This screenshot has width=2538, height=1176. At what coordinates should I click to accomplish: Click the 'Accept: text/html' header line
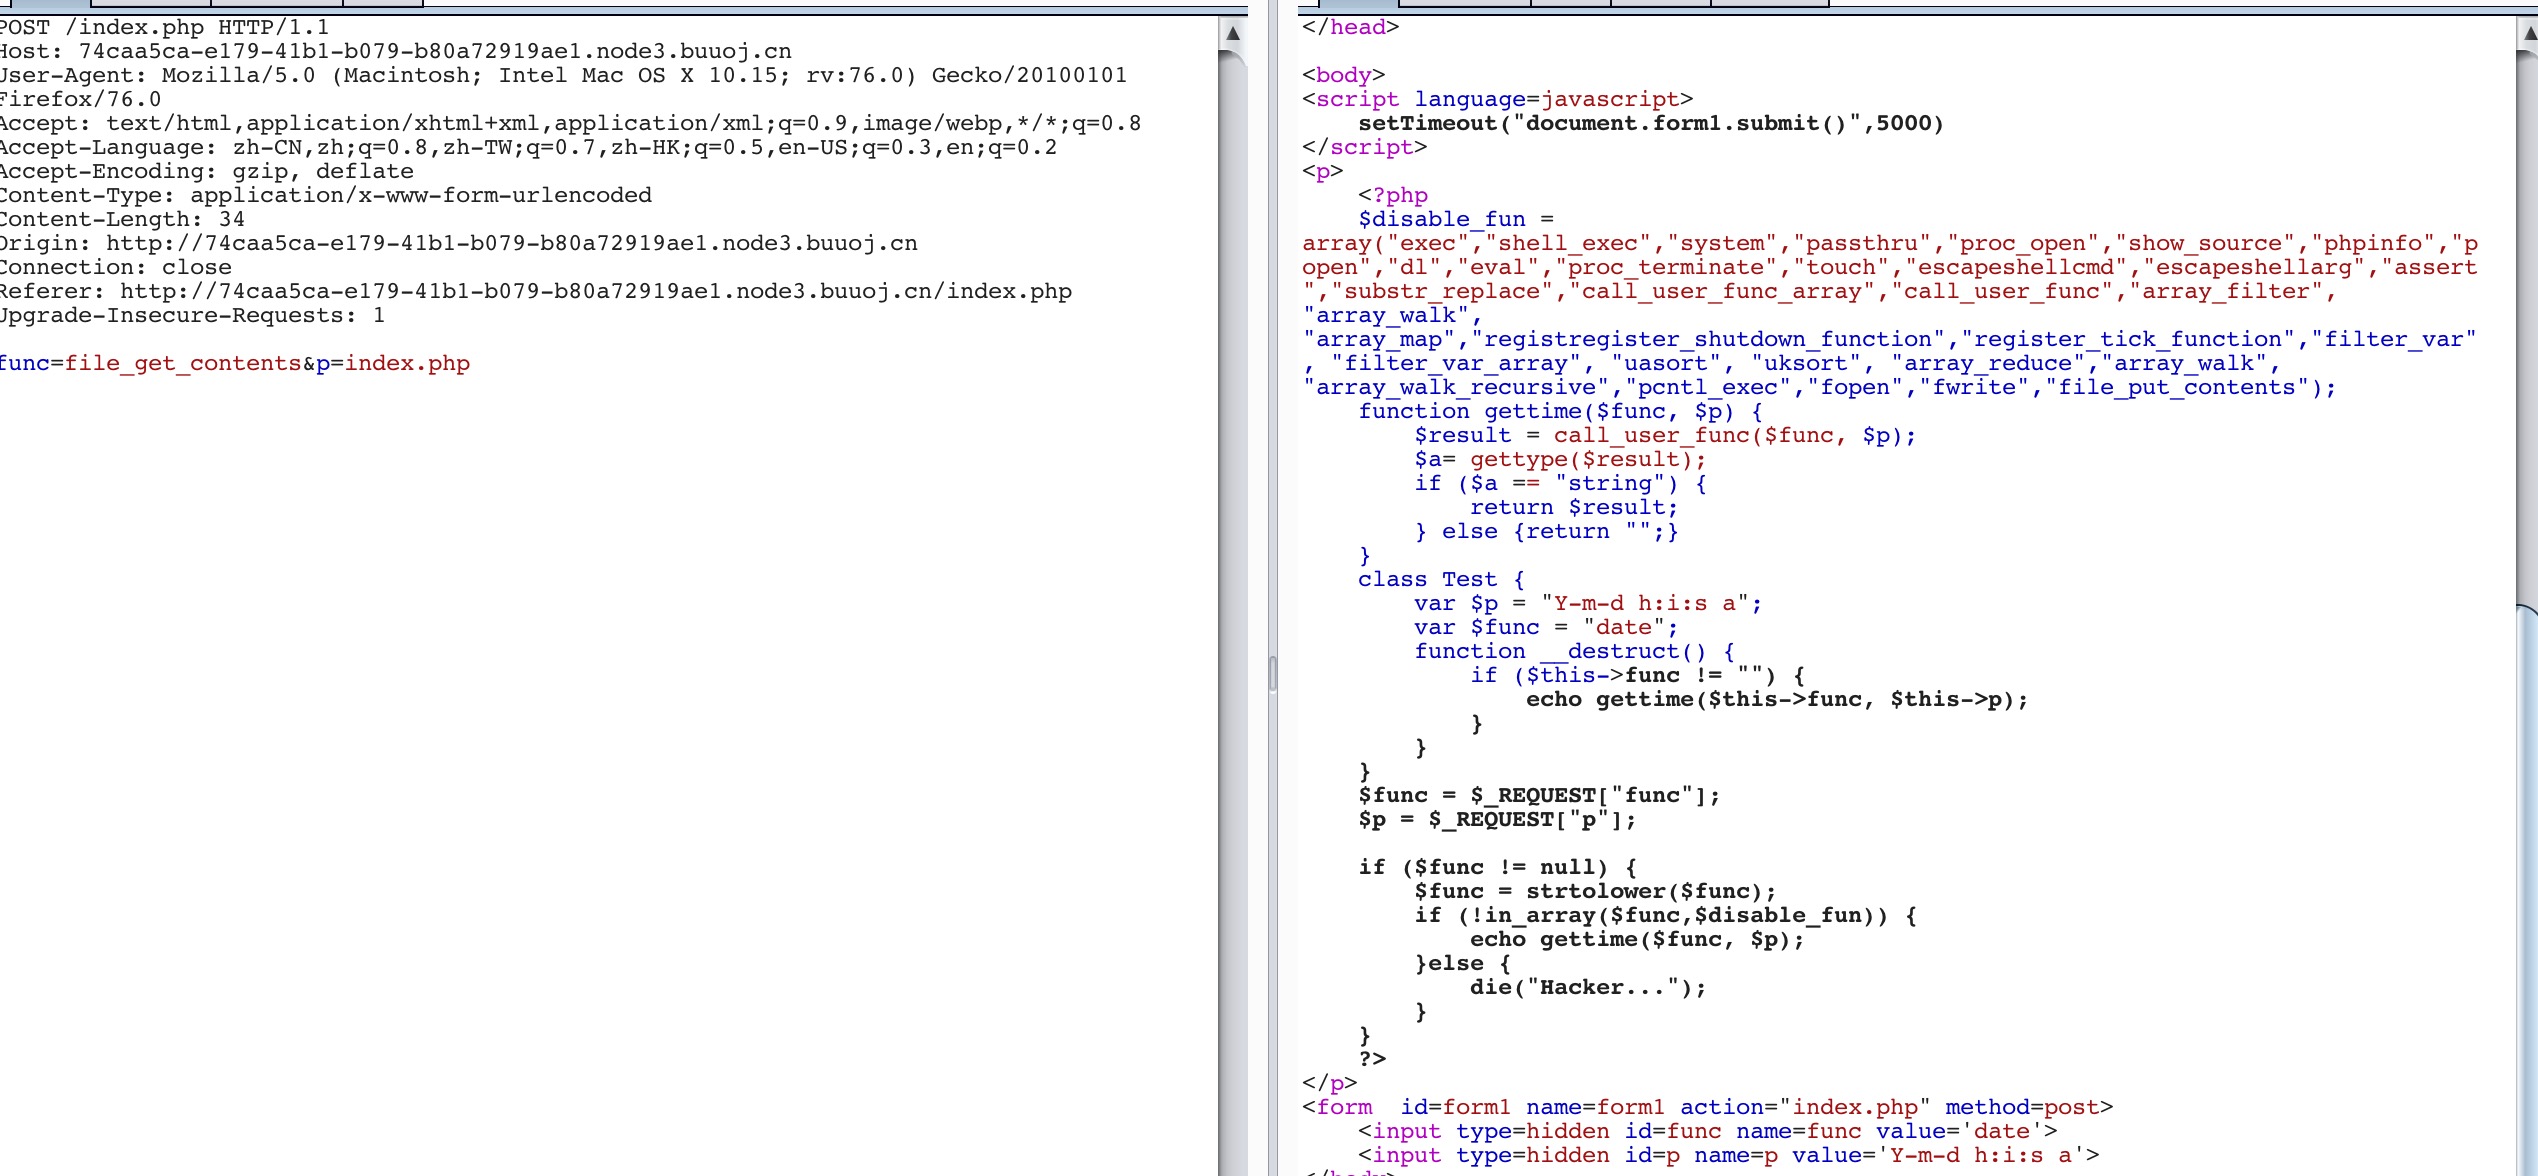[571, 123]
